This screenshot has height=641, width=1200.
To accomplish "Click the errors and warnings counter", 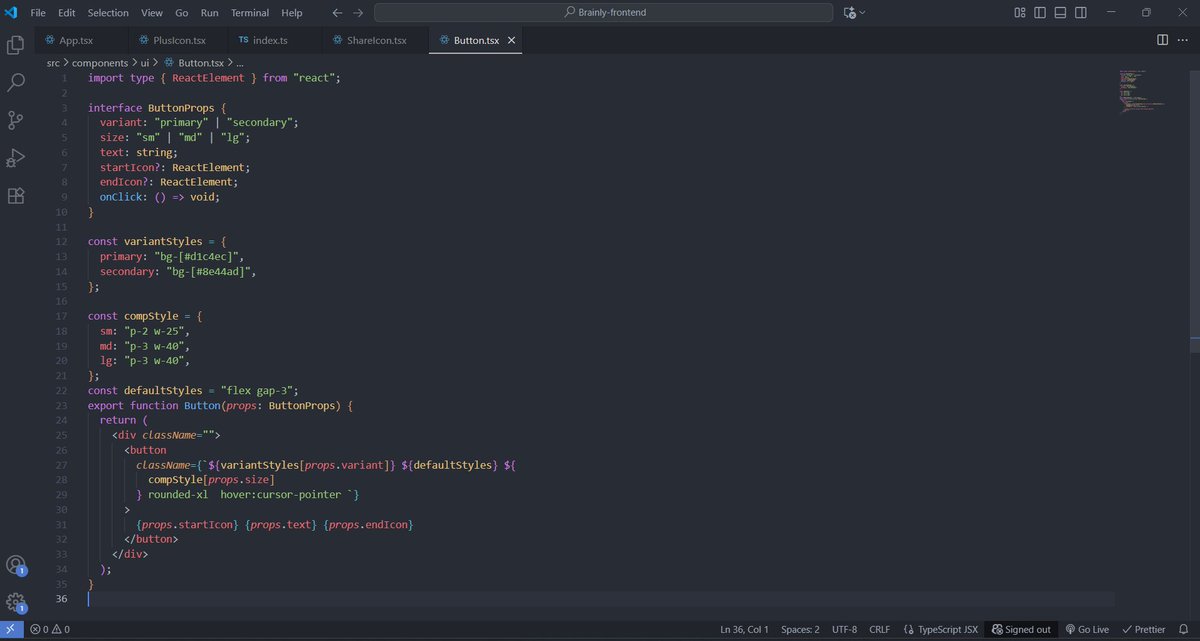I will click(49, 630).
